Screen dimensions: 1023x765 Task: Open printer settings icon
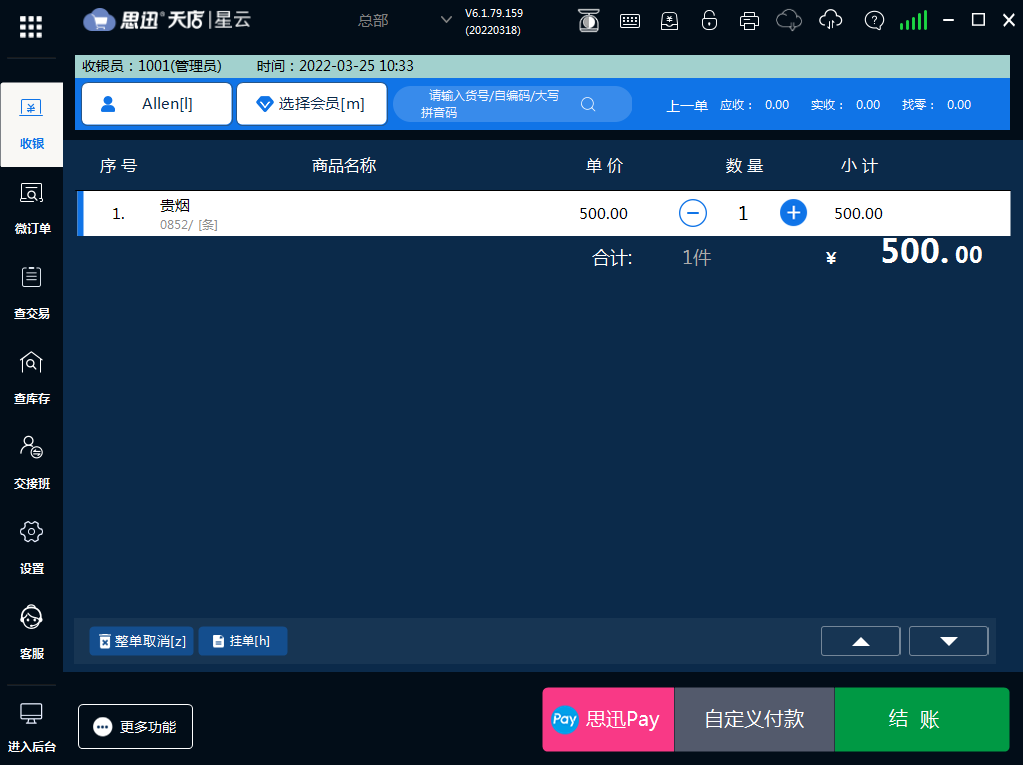click(x=749, y=19)
